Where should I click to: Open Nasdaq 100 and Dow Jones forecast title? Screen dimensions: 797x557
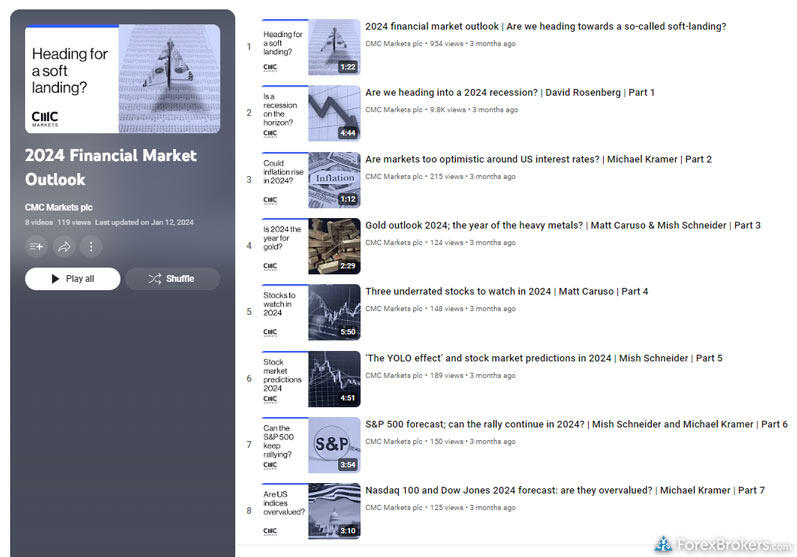click(564, 490)
